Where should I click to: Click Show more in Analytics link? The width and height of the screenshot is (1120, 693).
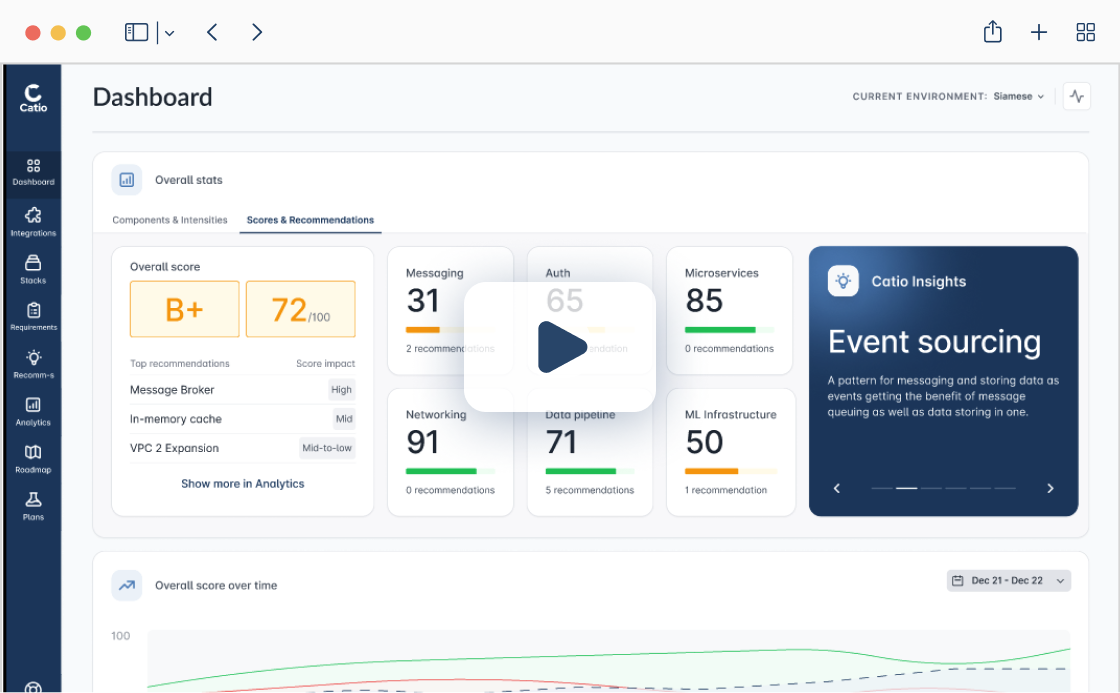click(x=242, y=484)
